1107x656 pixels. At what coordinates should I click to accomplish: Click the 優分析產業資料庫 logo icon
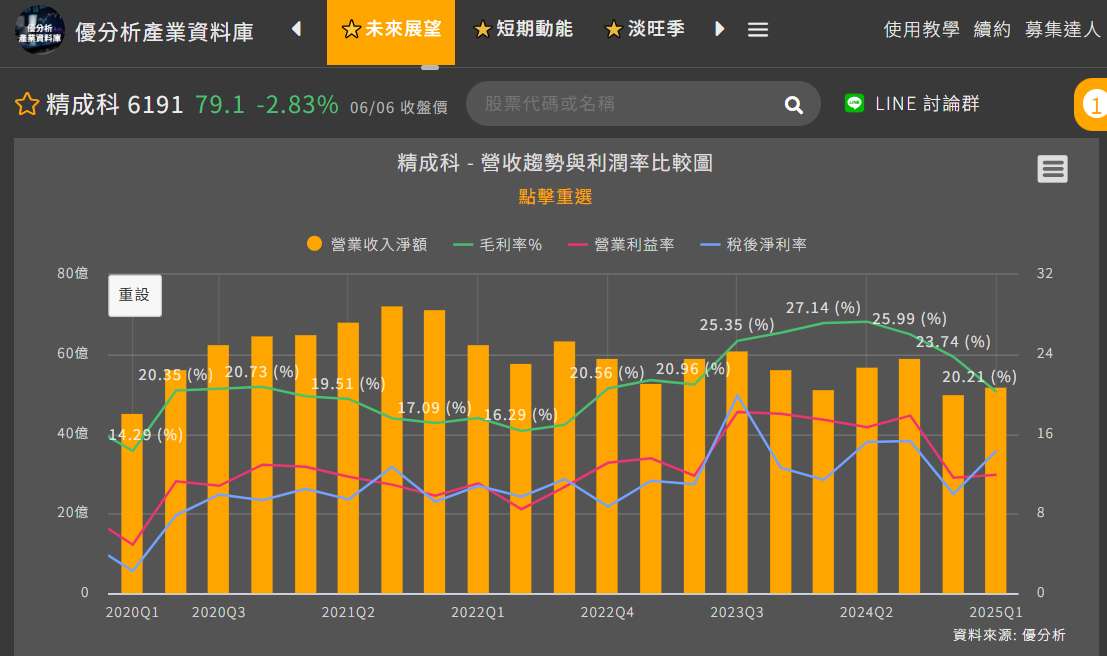(x=40, y=30)
